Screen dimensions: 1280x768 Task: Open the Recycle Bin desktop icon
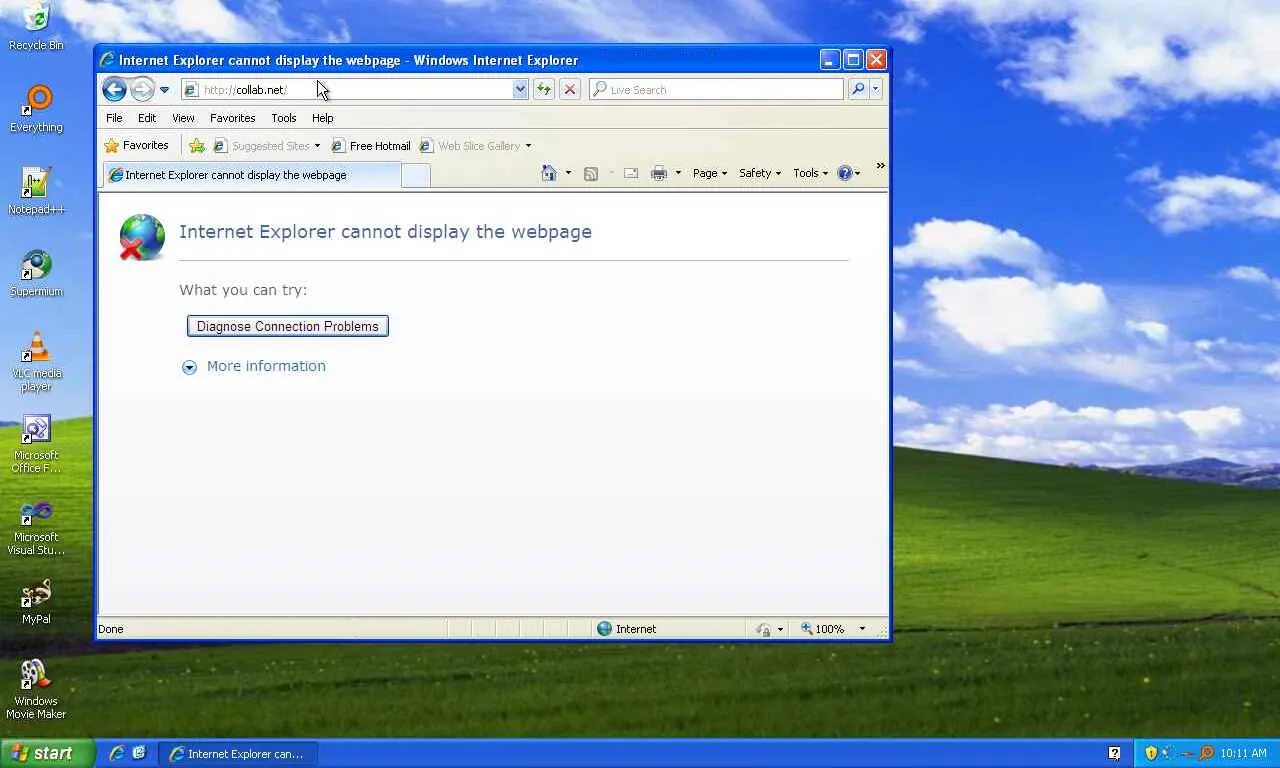coord(36,27)
